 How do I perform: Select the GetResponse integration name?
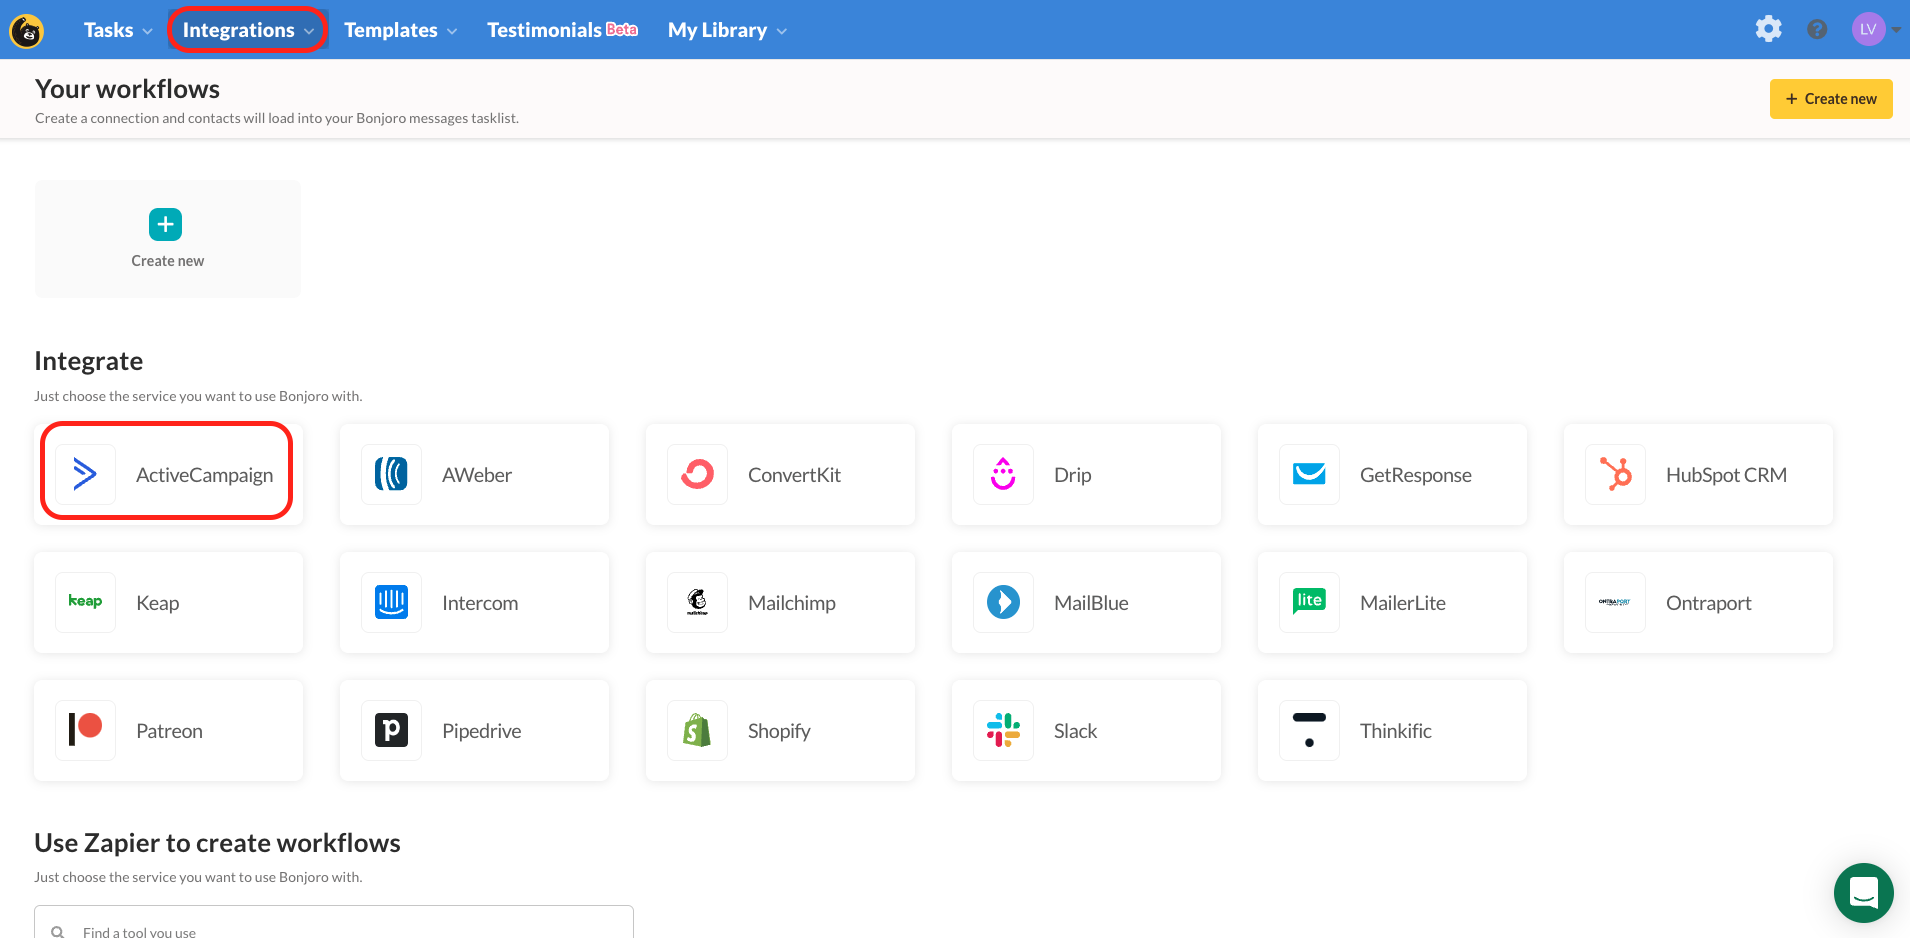point(1415,475)
